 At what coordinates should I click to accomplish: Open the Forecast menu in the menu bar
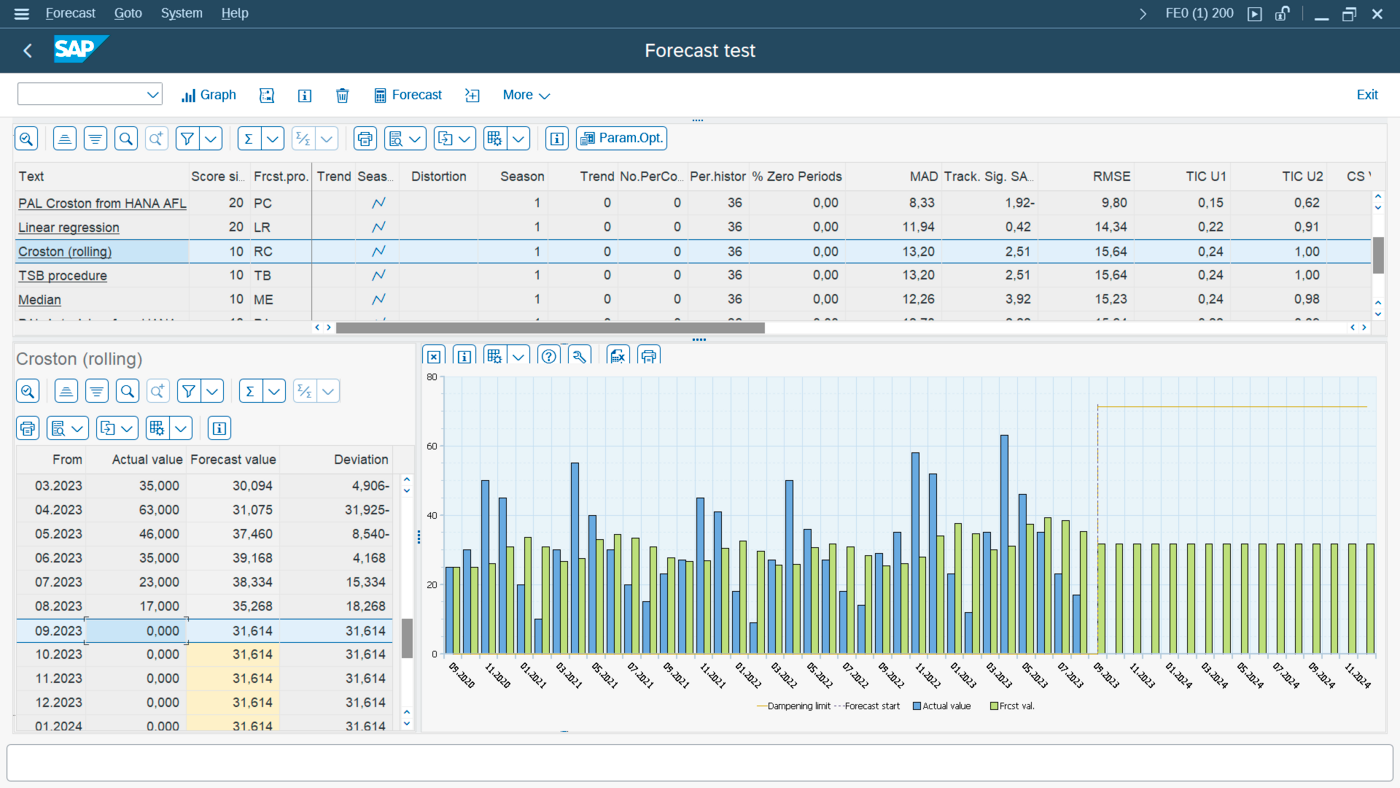point(70,13)
